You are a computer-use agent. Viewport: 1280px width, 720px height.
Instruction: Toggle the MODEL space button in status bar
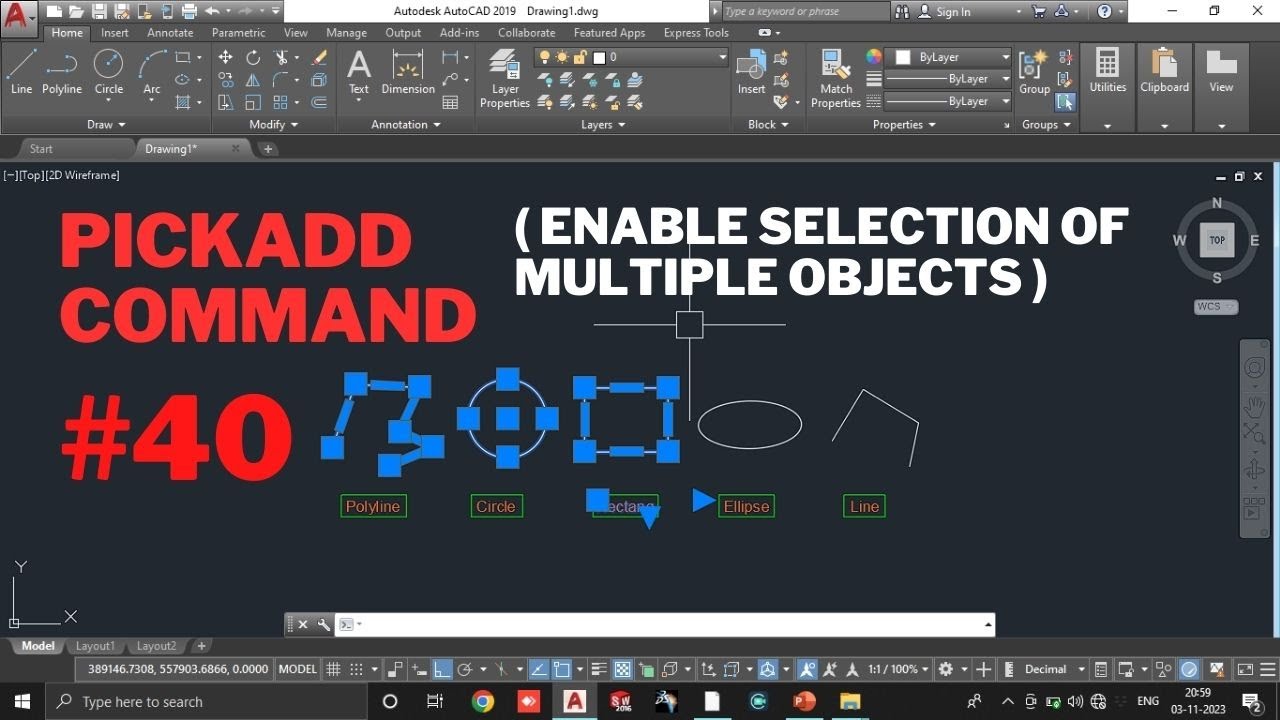pos(297,669)
